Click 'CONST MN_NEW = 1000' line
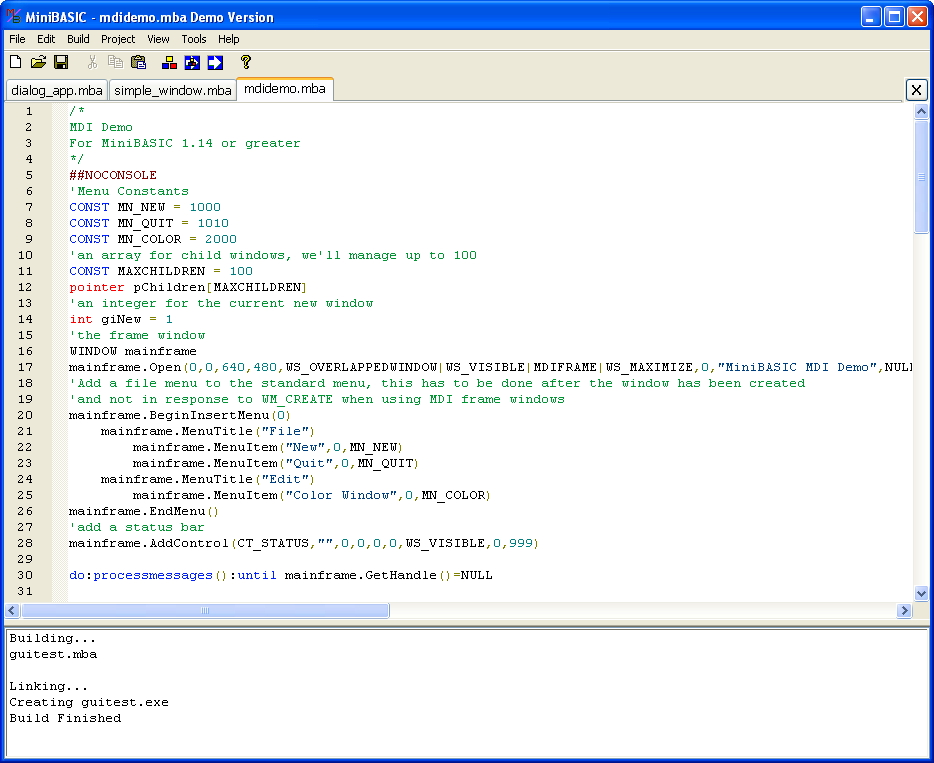 (145, 207)
